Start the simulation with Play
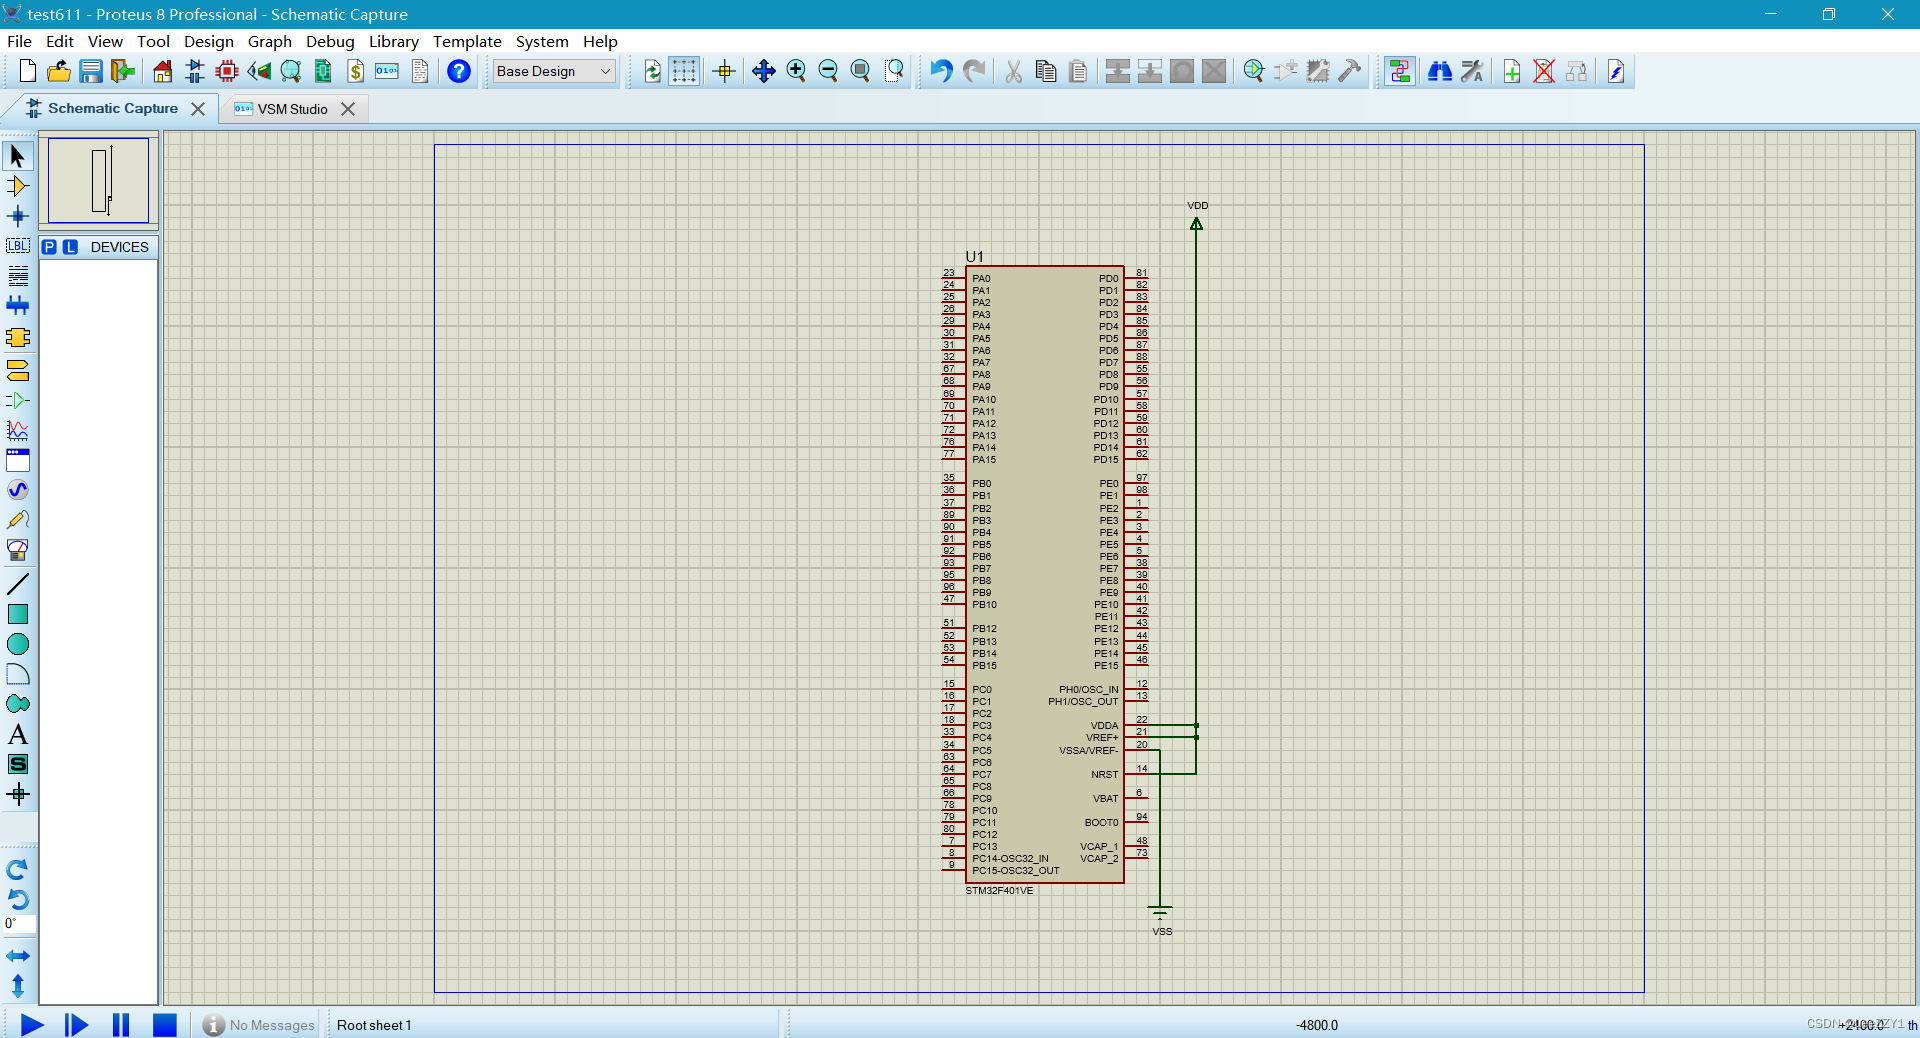This screenshot has width=1920, height=1038. click(32, 1025)
